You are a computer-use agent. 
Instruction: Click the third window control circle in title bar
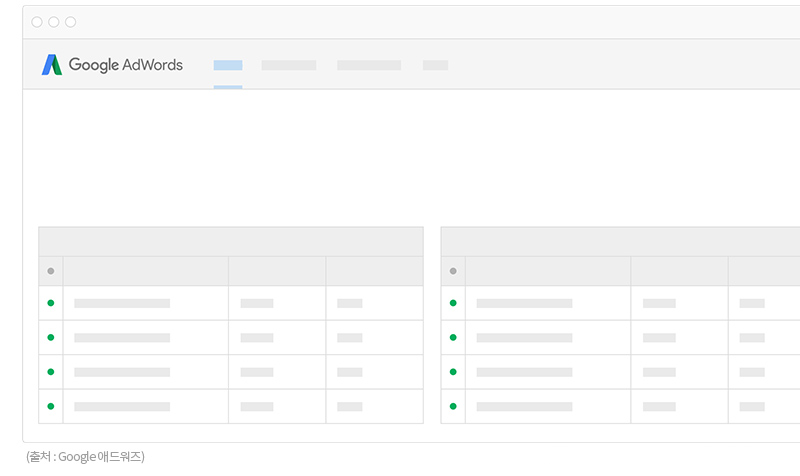(x=70, y=22)
